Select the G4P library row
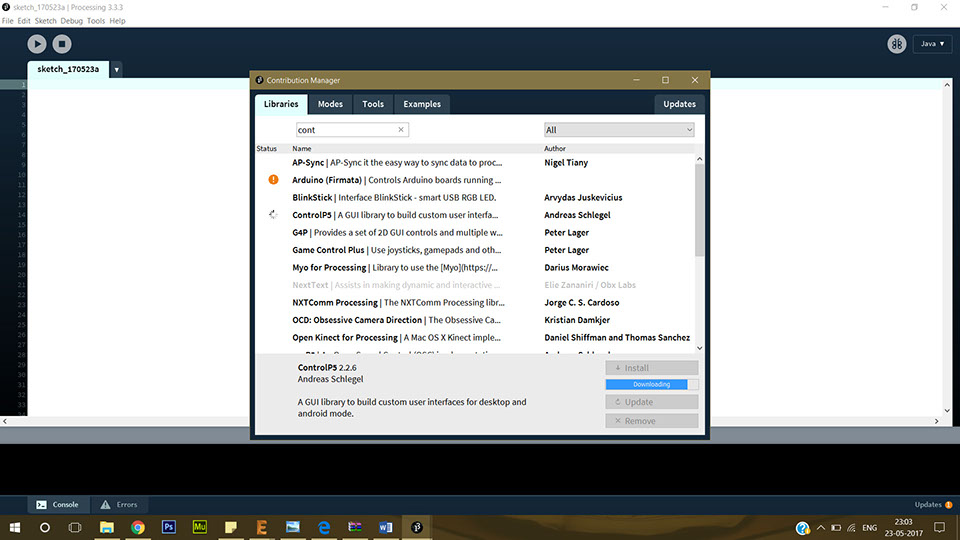Screen dimensions: 960x540 pos(475,233)
